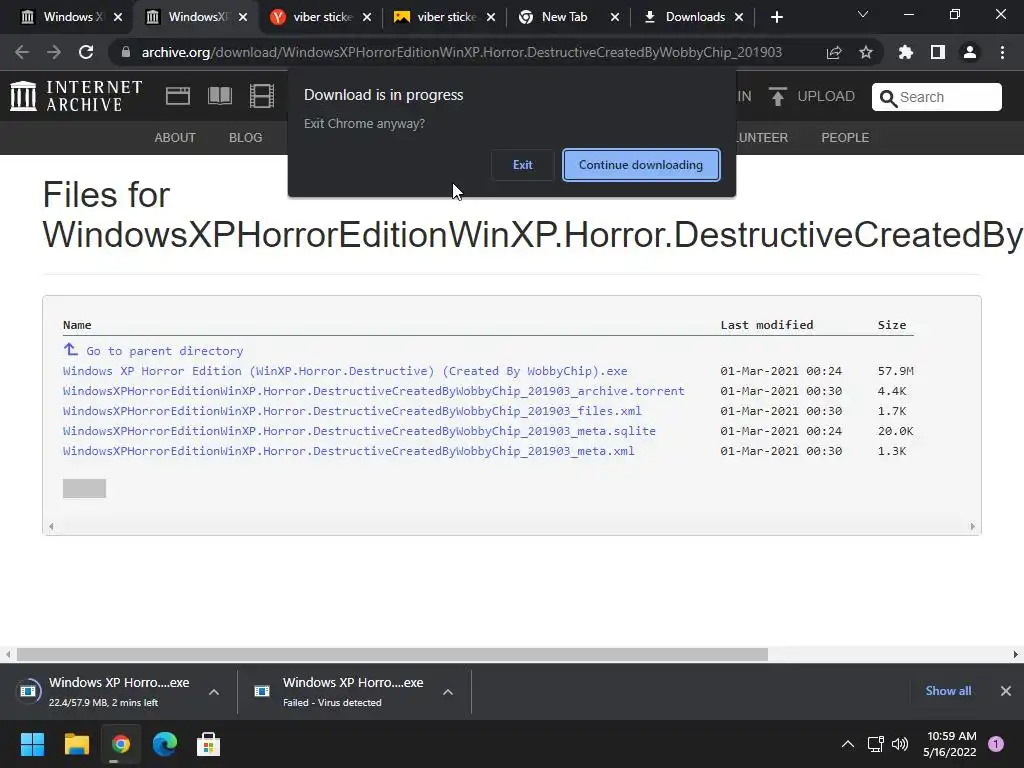Click UPLOAD text link

click(x=826, y=97)
